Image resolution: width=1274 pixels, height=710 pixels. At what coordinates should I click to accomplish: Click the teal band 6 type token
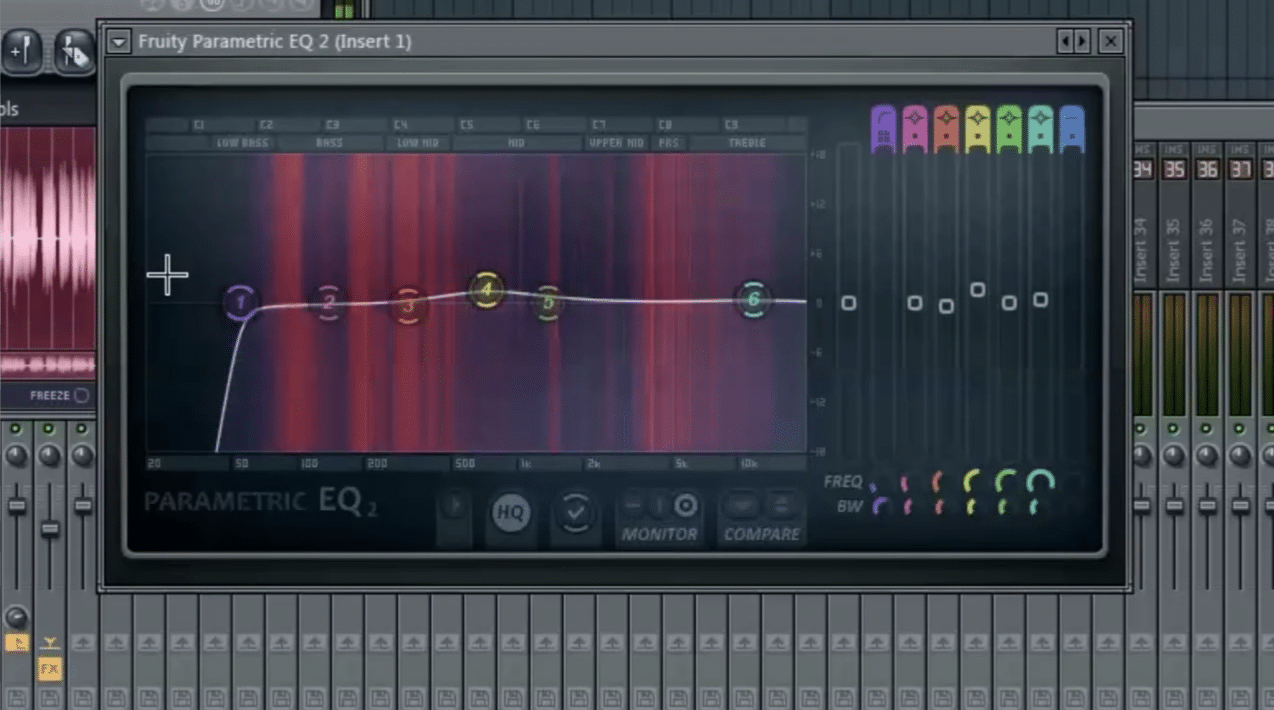1040,129
